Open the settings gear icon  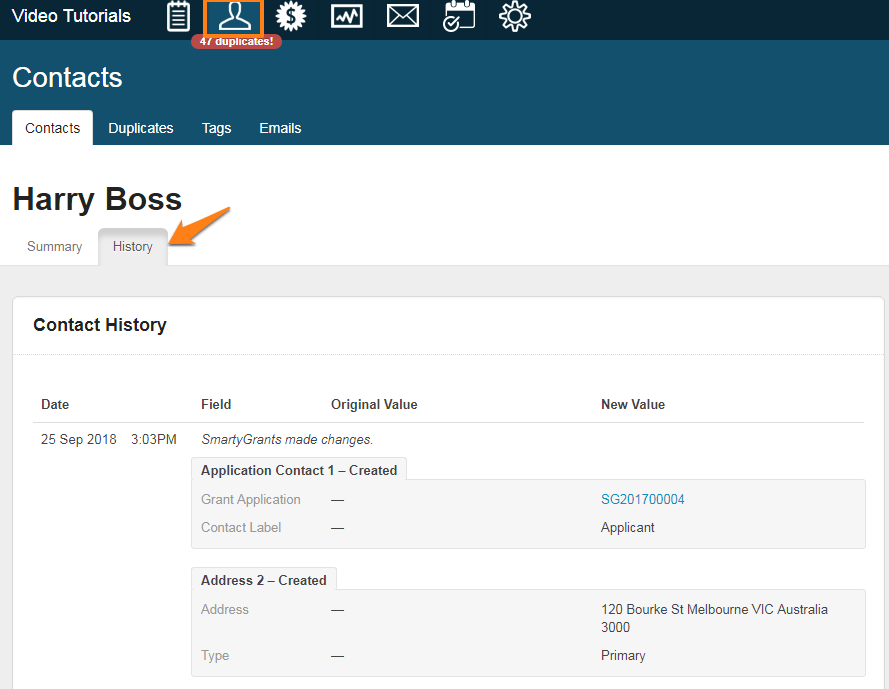515,16
